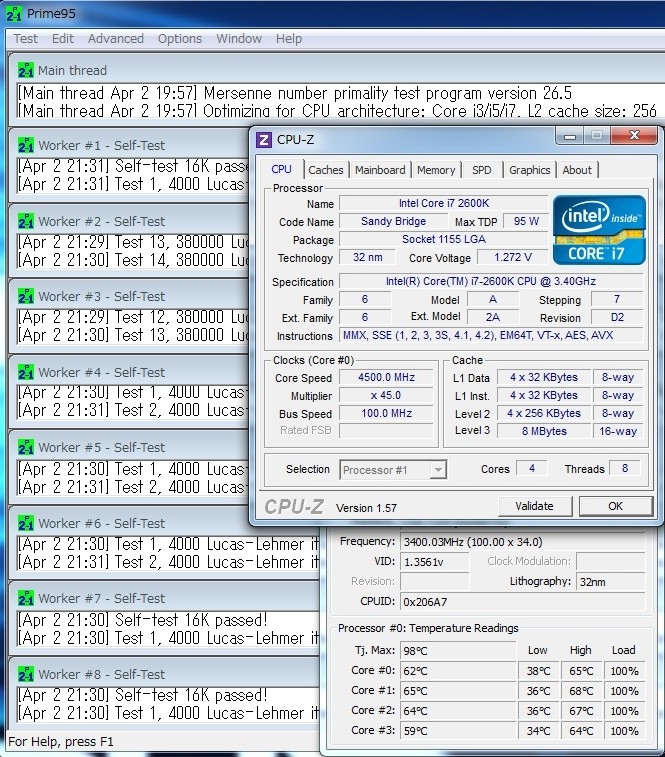Click the Worker #3 Self-Test icon
Image resolution: width=665 pixels, height=757 pixels.
tap(26, 296)
